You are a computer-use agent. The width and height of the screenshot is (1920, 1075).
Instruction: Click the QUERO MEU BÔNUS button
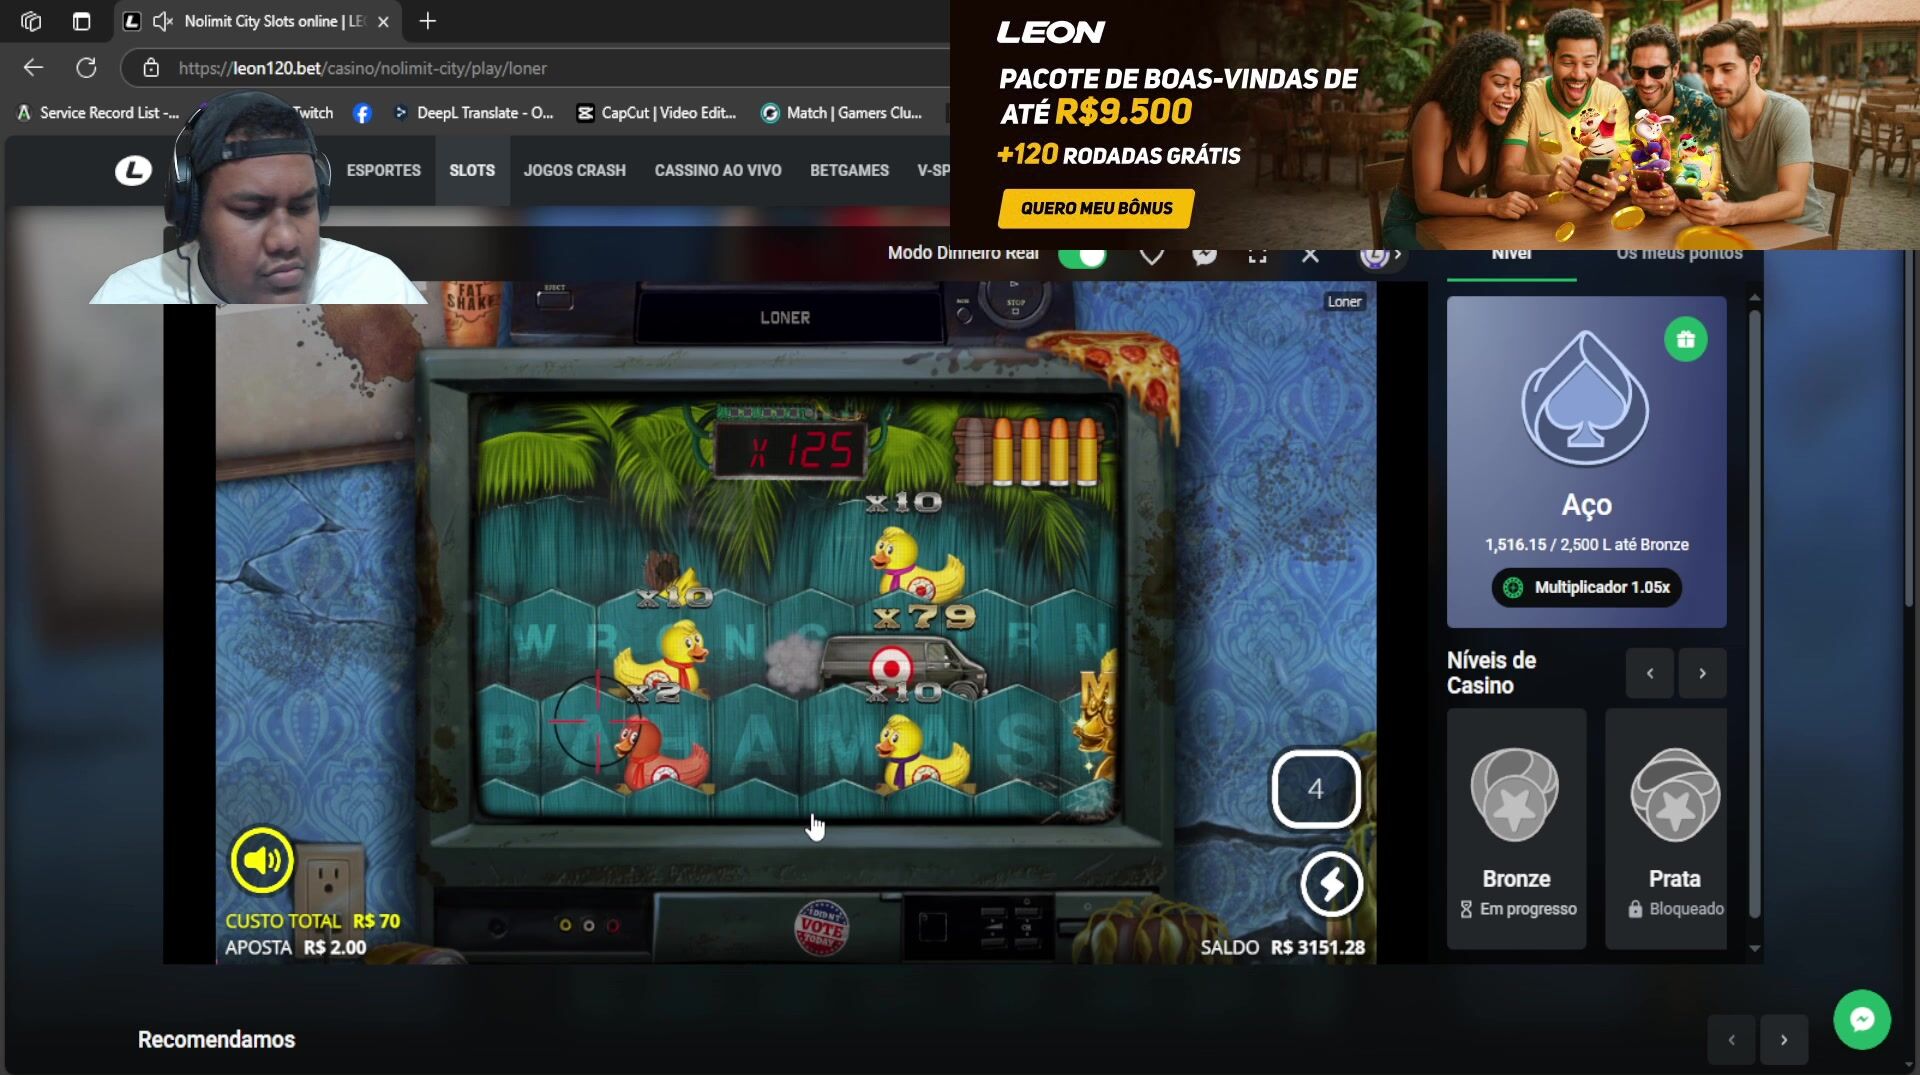pyautogui.click(x=1096, y=208)
